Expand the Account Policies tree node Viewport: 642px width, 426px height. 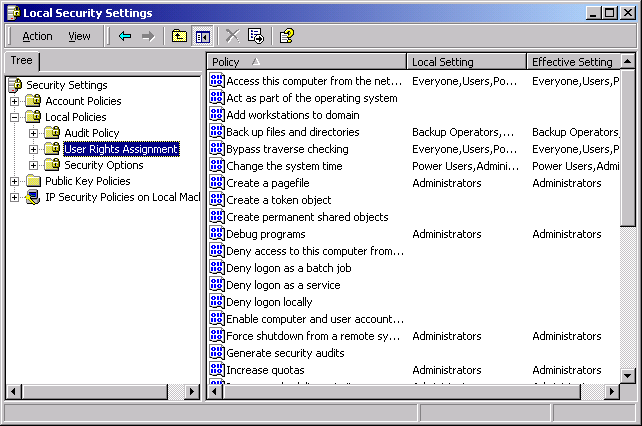[x=15, y=101]
